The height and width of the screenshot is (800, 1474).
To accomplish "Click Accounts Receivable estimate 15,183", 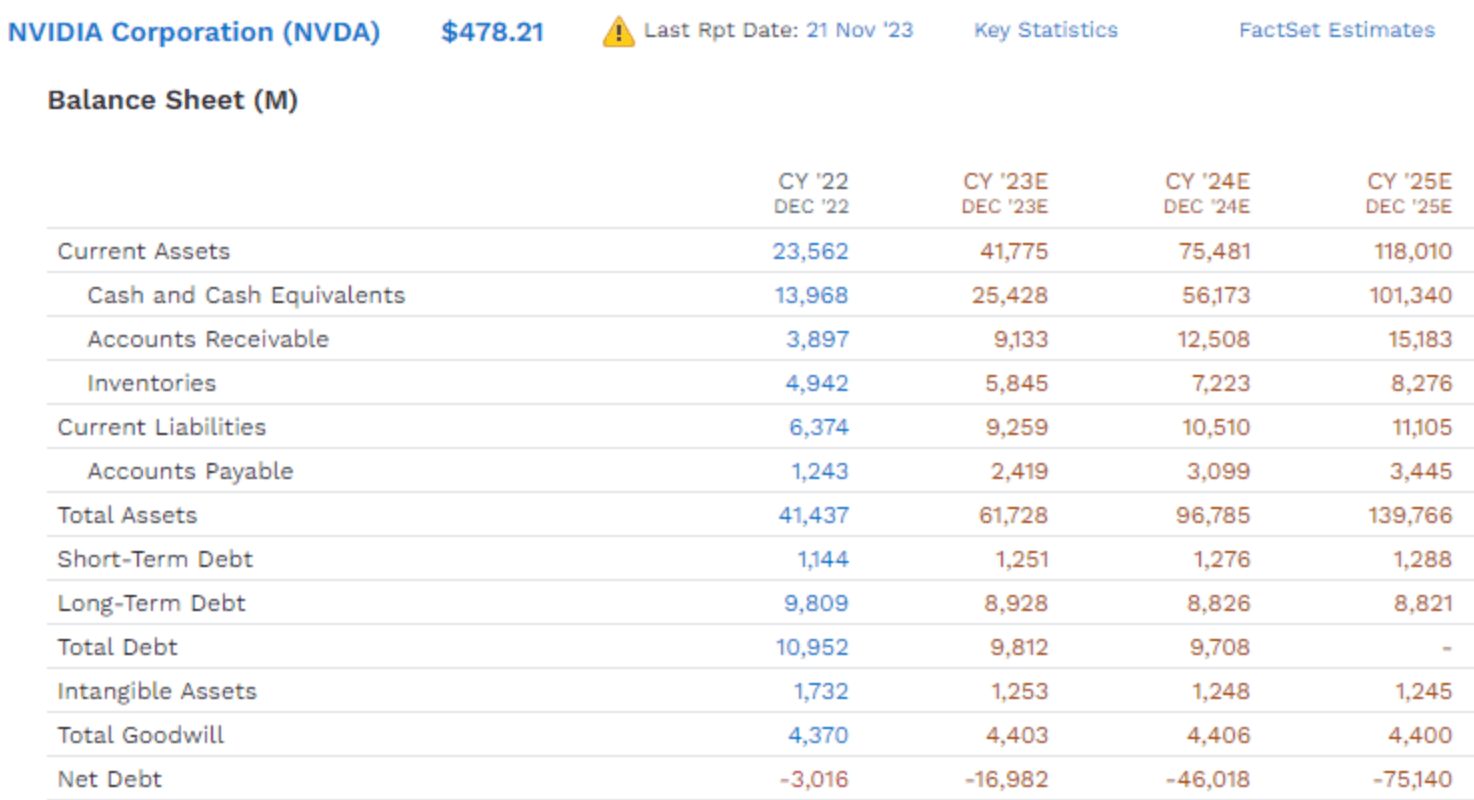I will point(1420,339).
